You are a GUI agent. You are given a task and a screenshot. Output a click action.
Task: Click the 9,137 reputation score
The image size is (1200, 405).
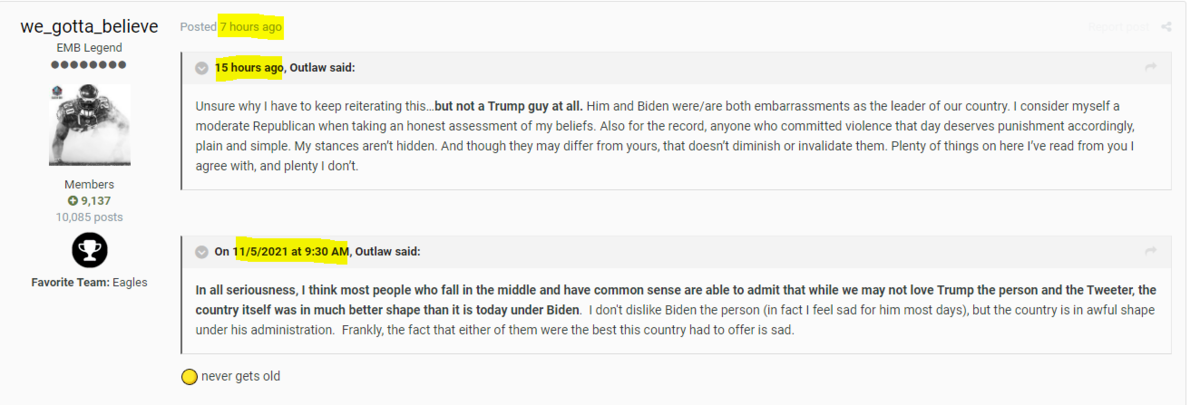coord(96,201)
